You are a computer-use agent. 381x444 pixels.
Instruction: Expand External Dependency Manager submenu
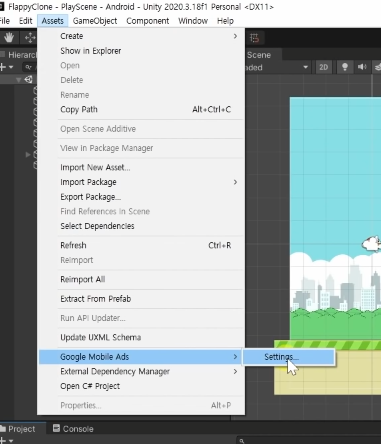pyautogui.click(x=141, y=371)
